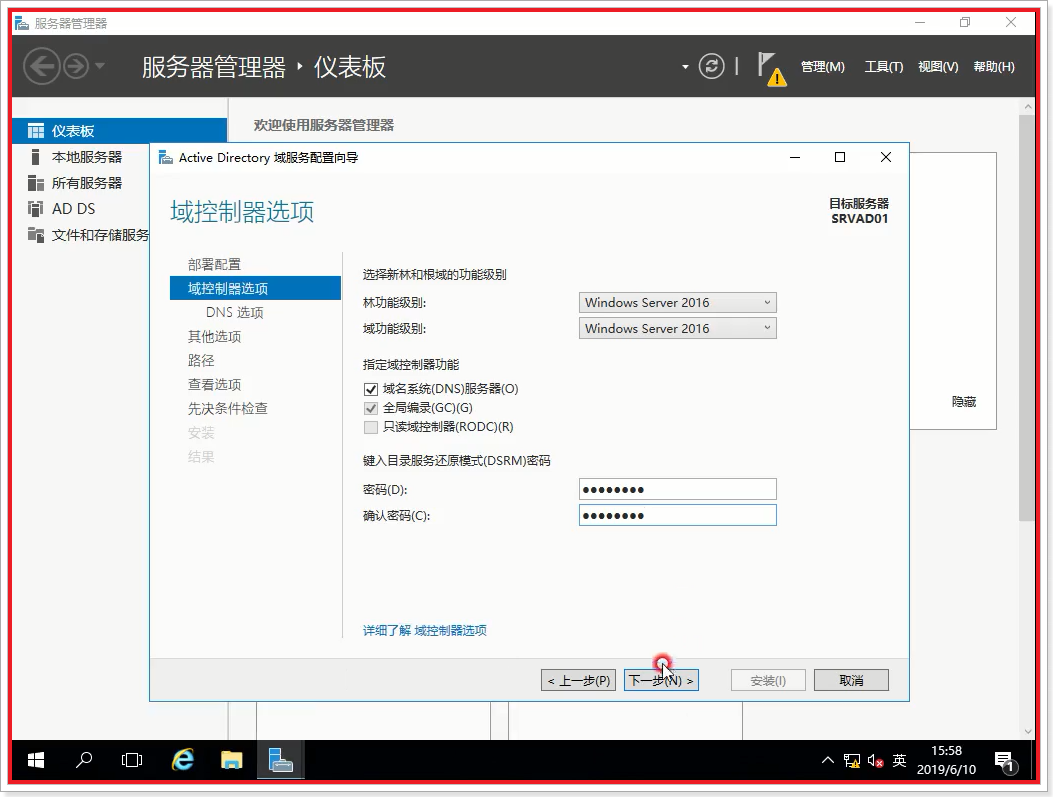Open the 帮助(H) menu
This screenshot has height=797, width=1053.
pyautogui.click(x=994, y=66)
